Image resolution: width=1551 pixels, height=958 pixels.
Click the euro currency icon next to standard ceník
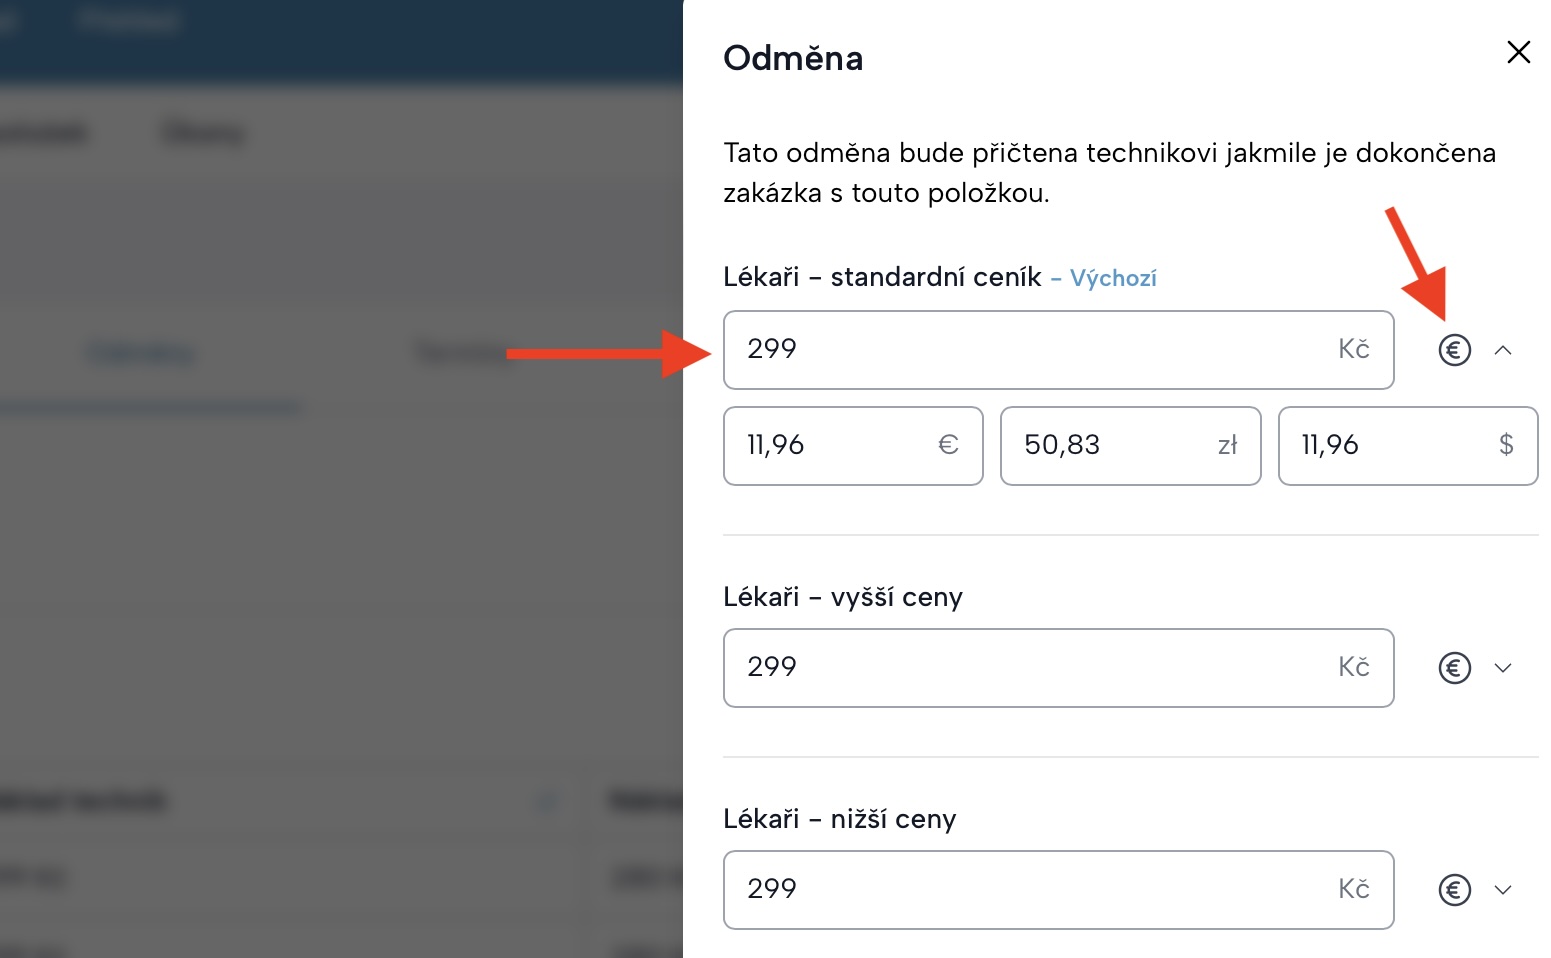point(1455,350)
